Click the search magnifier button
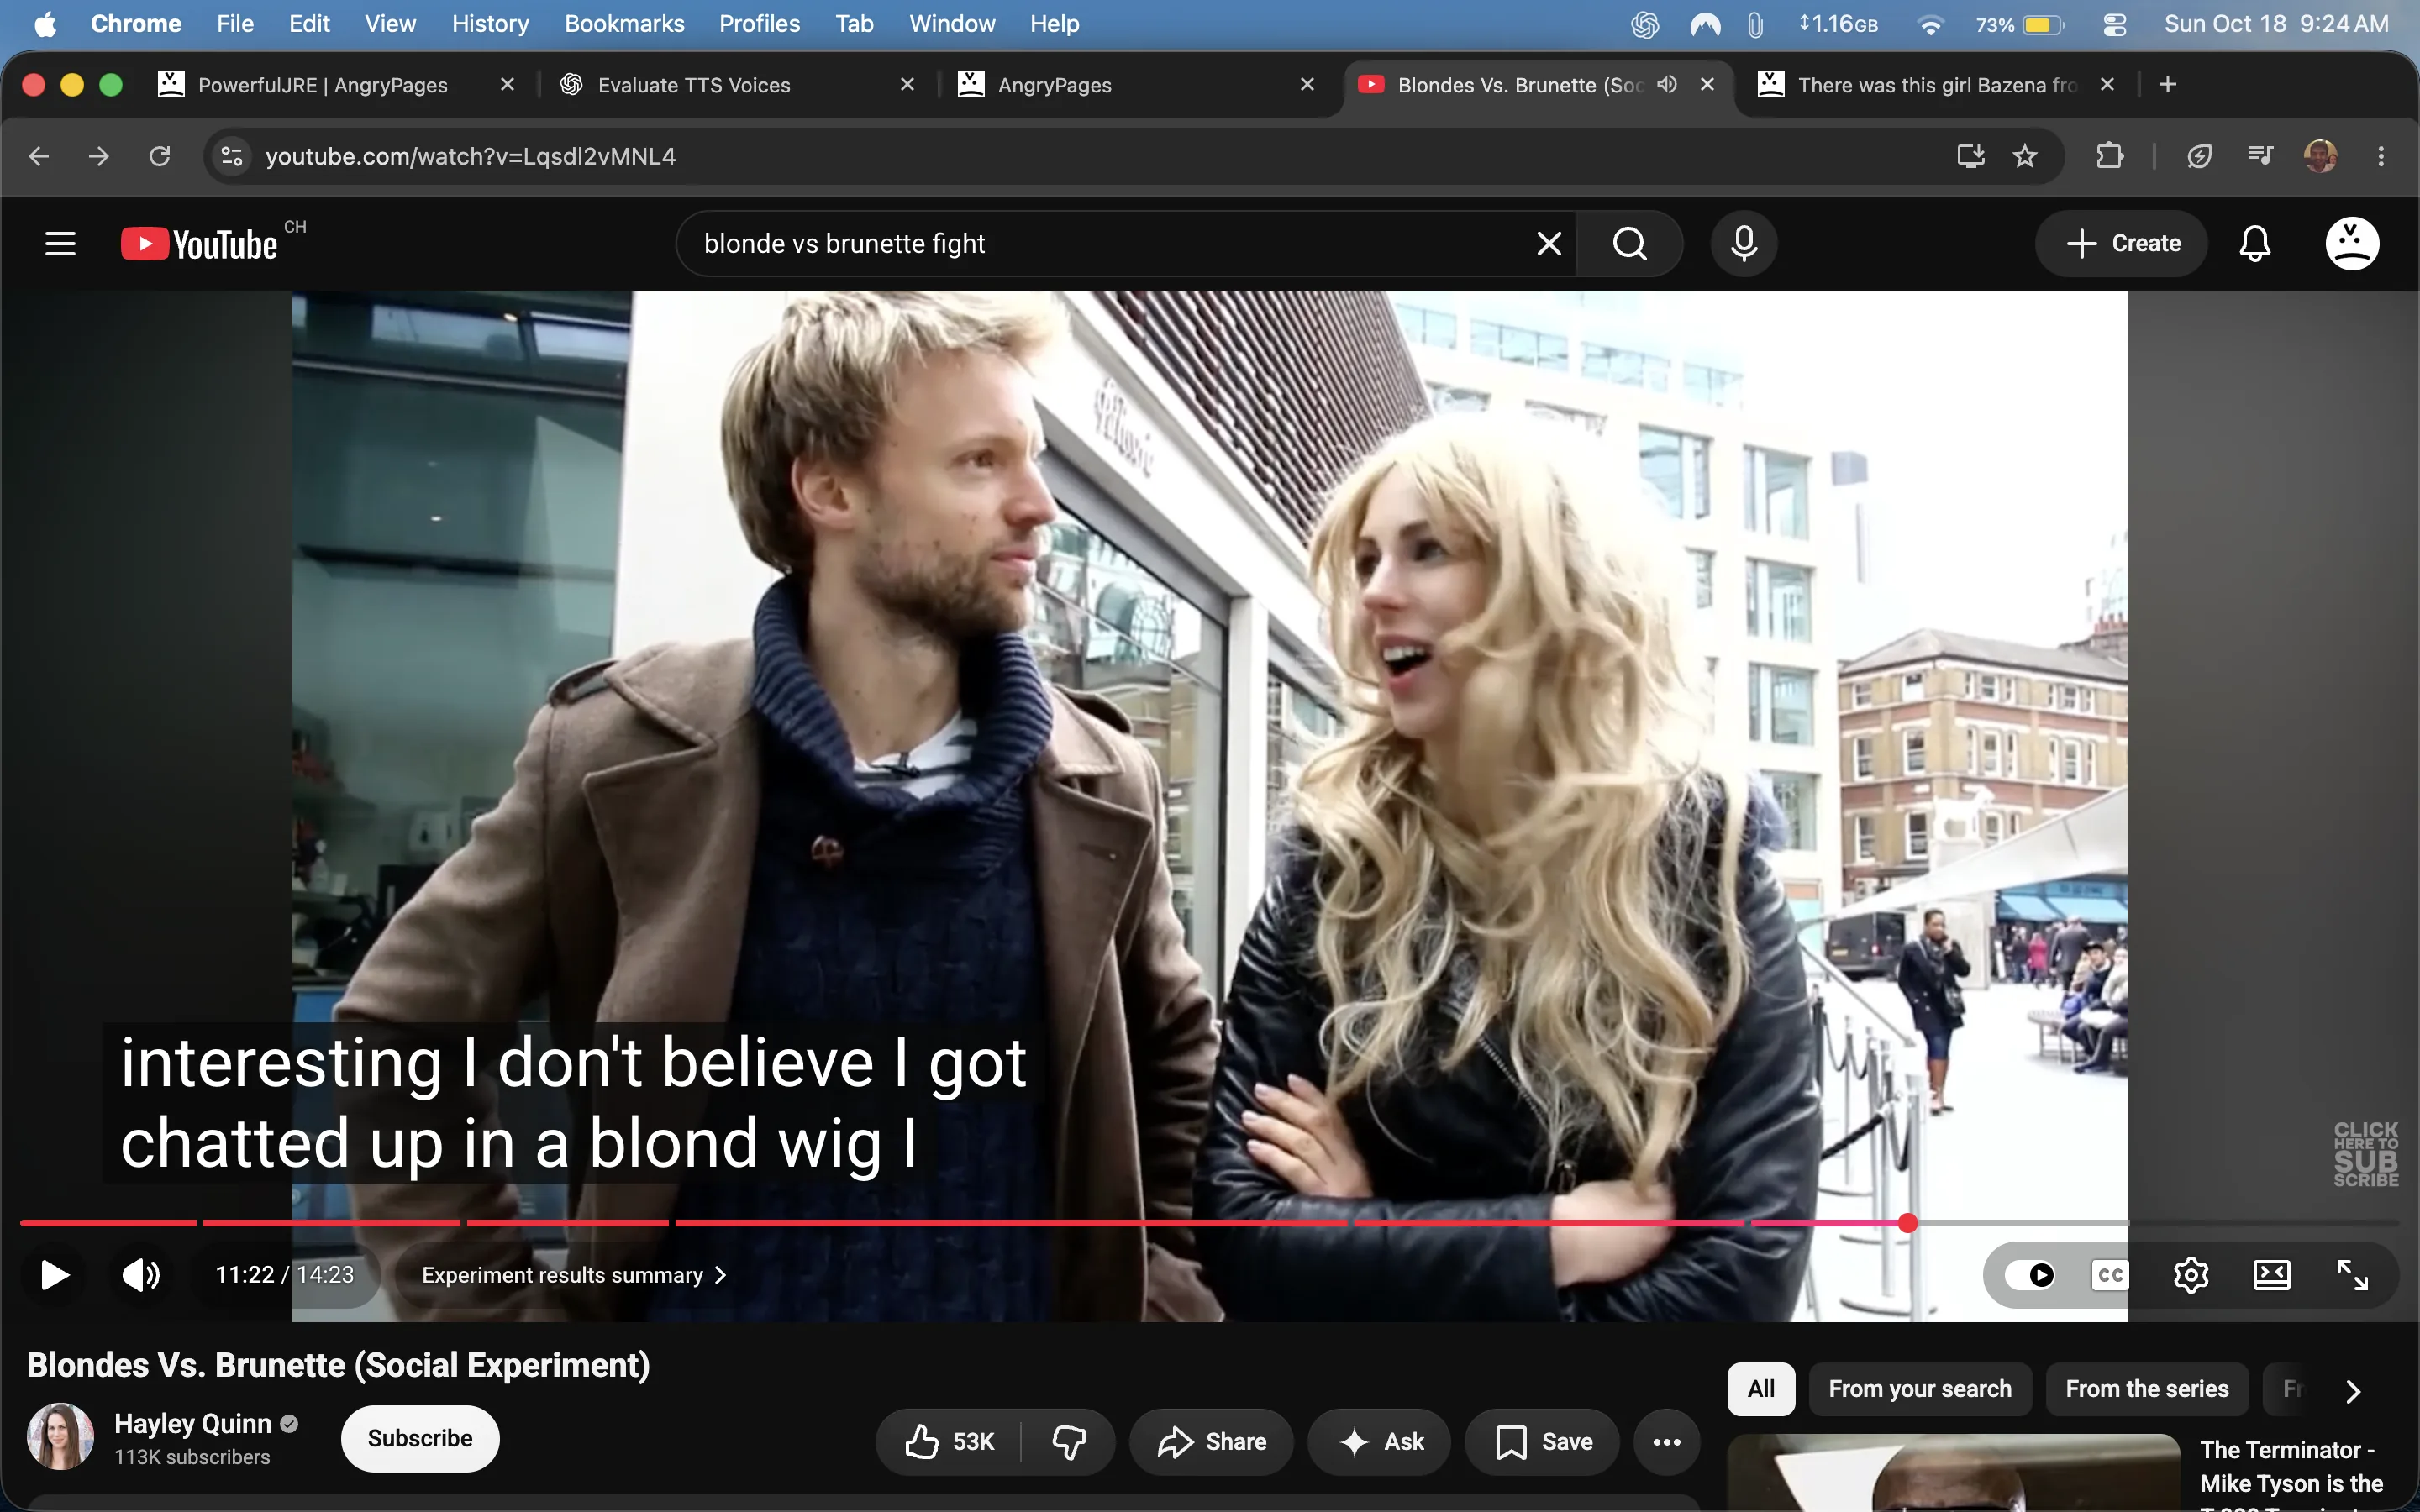2420x1512 pixels. (x=1630, y=243)
